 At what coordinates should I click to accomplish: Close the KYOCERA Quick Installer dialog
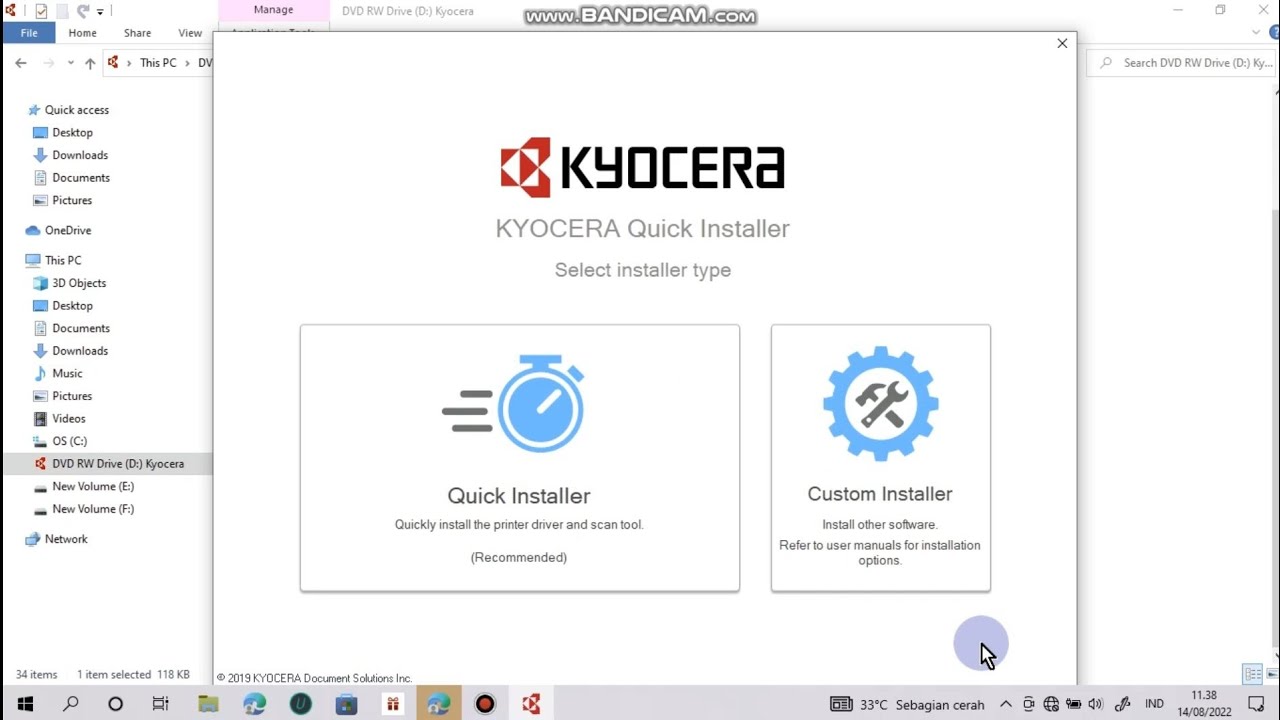(1062, 43)
